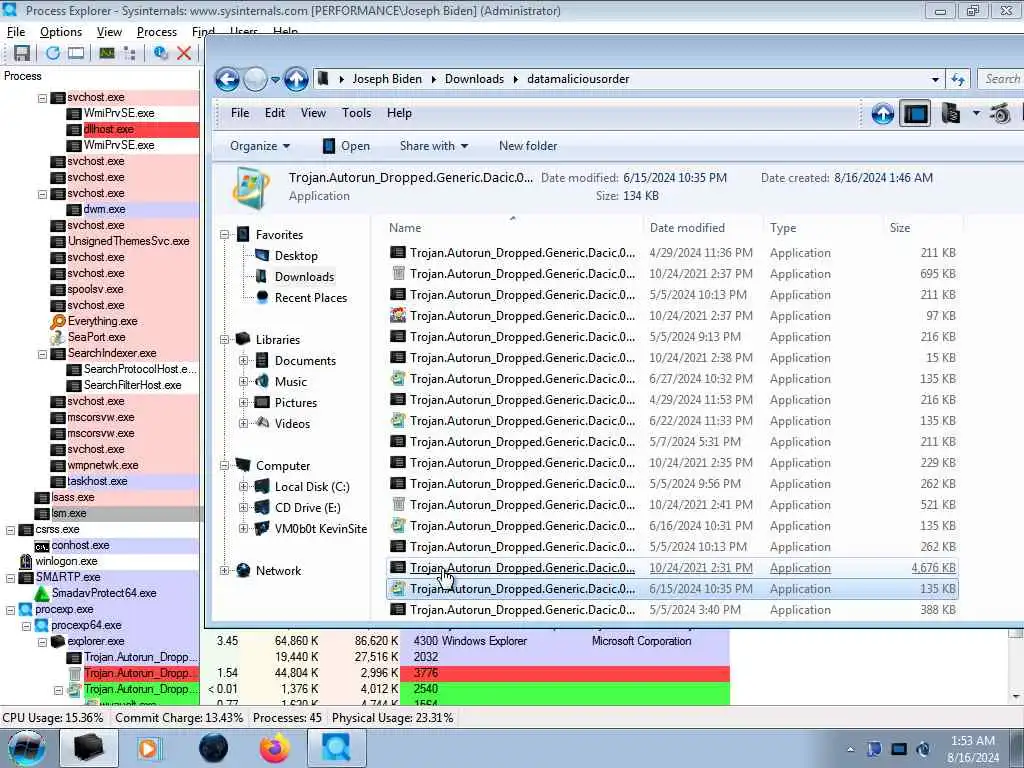Sort files by Size column
The height and width of the screenshot is (768, 1024).
coord(922,228)
